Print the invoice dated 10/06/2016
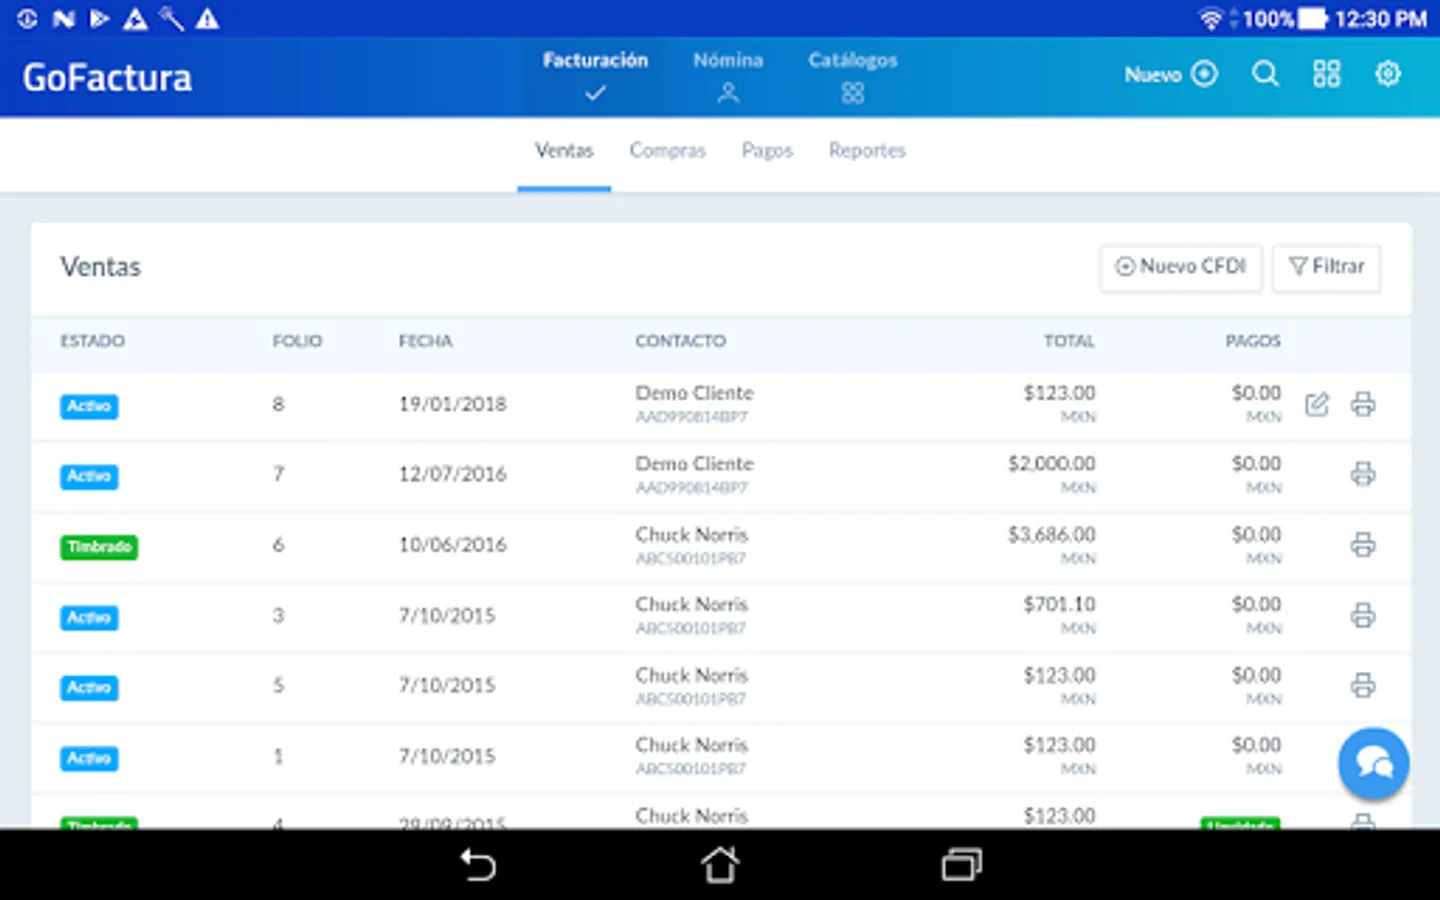The width and height of the screenshot is (1440, 900). tap(1363, 545)
